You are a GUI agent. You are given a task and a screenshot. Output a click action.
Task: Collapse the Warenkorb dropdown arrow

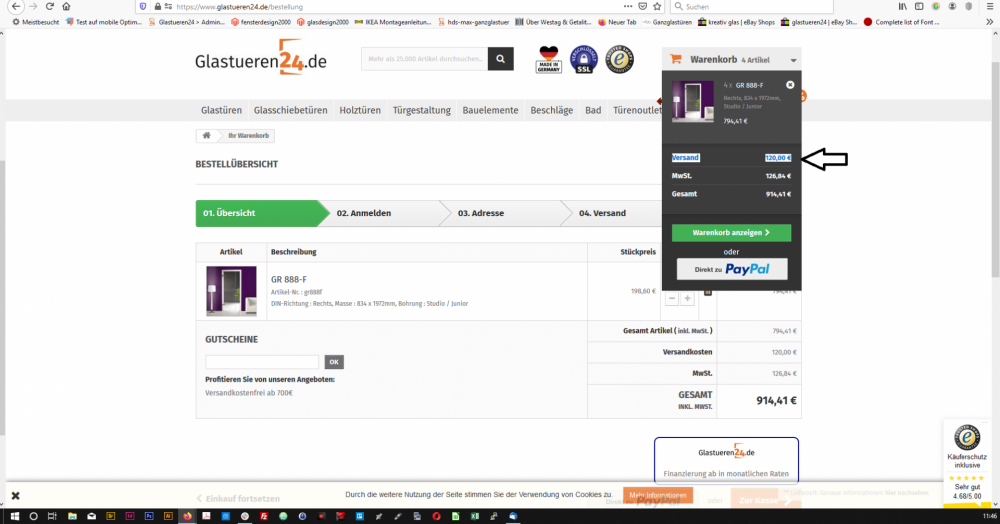click(793, 61)
